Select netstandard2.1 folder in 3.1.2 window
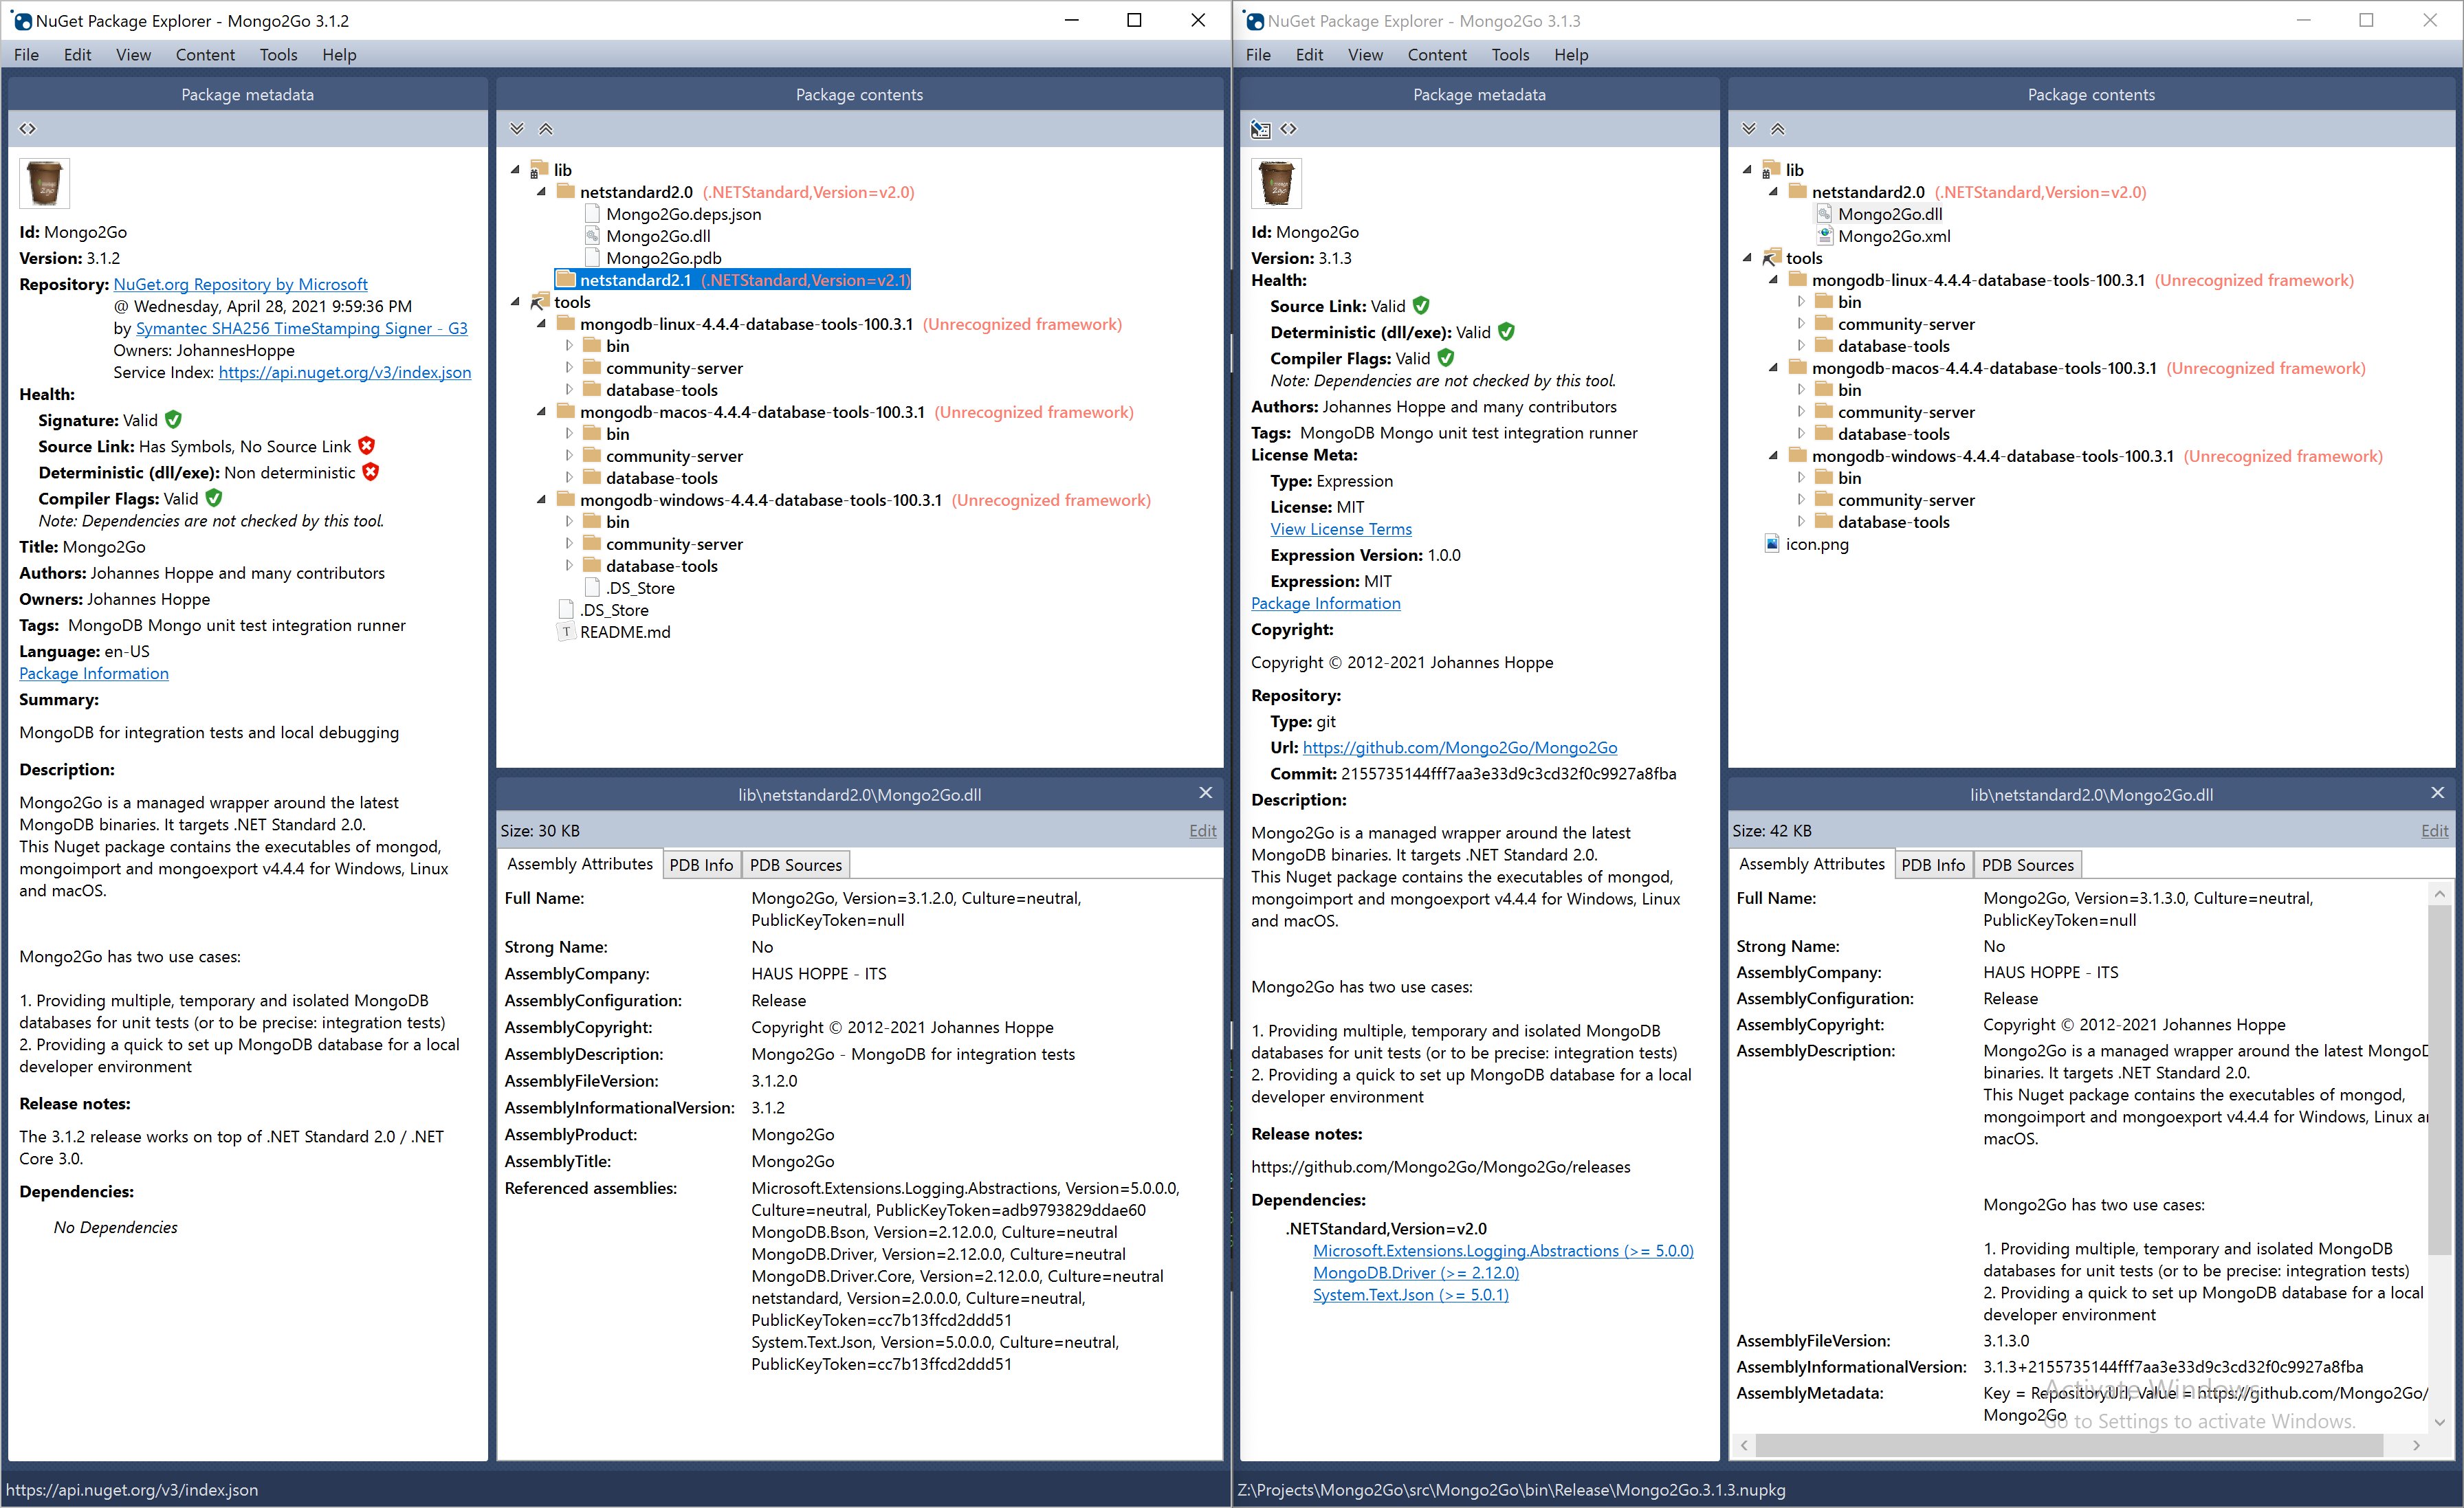This screenshot has width=2464, height=1508. tap(733, 280)
